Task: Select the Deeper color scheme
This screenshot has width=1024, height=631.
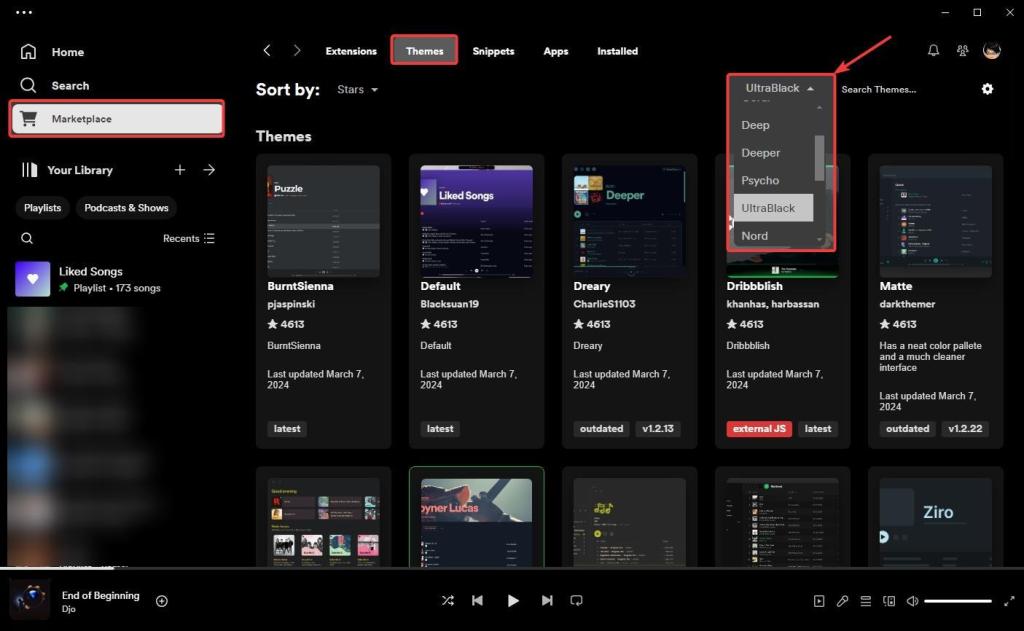Action: 774,153
